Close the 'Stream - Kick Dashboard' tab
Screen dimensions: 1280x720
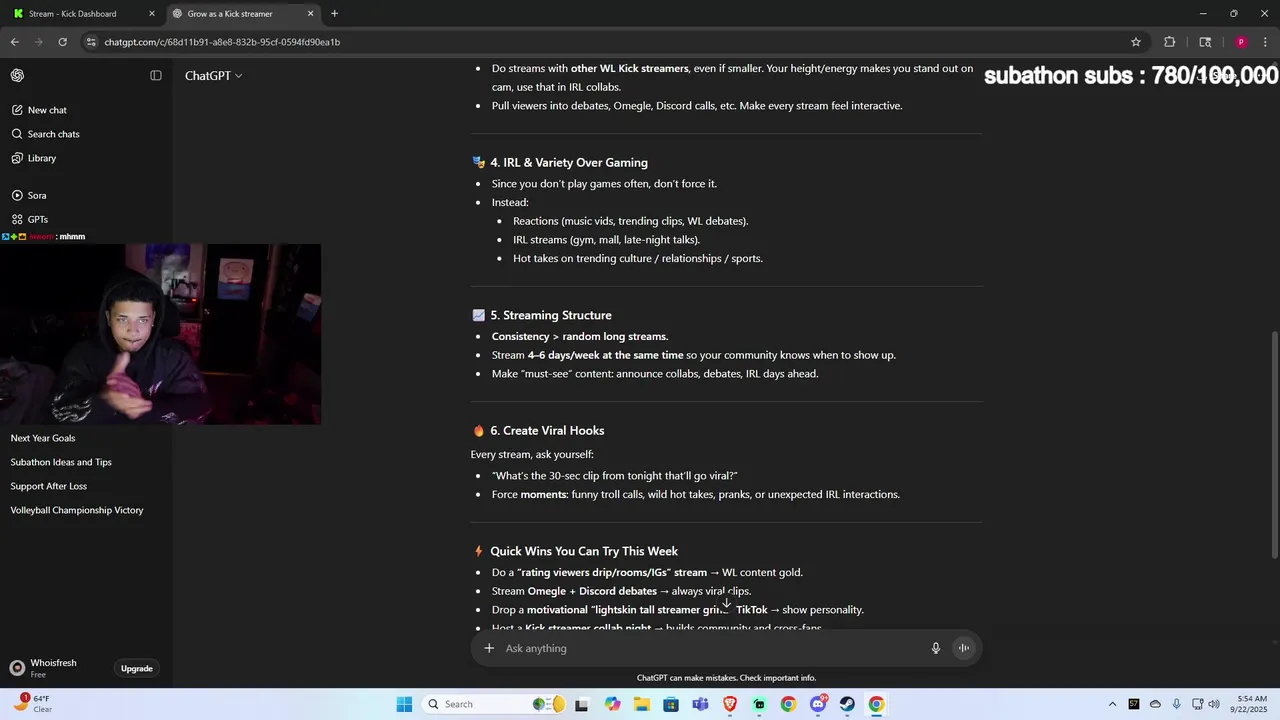[x=152, y=14]
